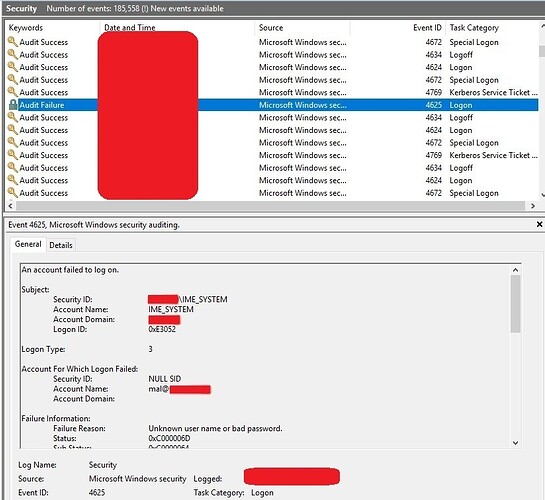
Task: Click scroll-down arrow of the events list
Action: [x=542, y=195]
